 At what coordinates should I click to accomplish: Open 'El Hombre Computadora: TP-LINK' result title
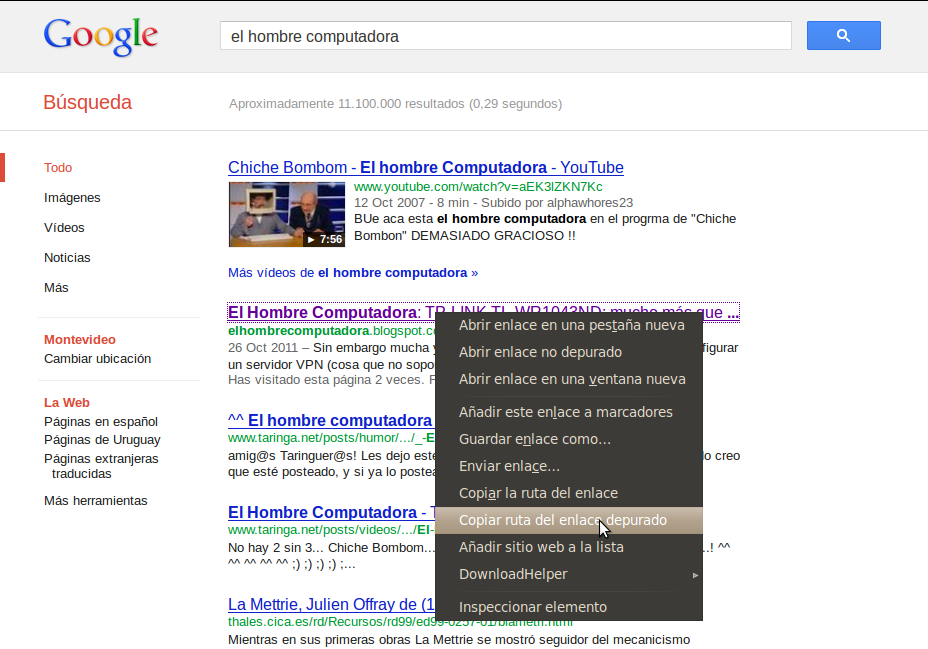pos(331,312)
